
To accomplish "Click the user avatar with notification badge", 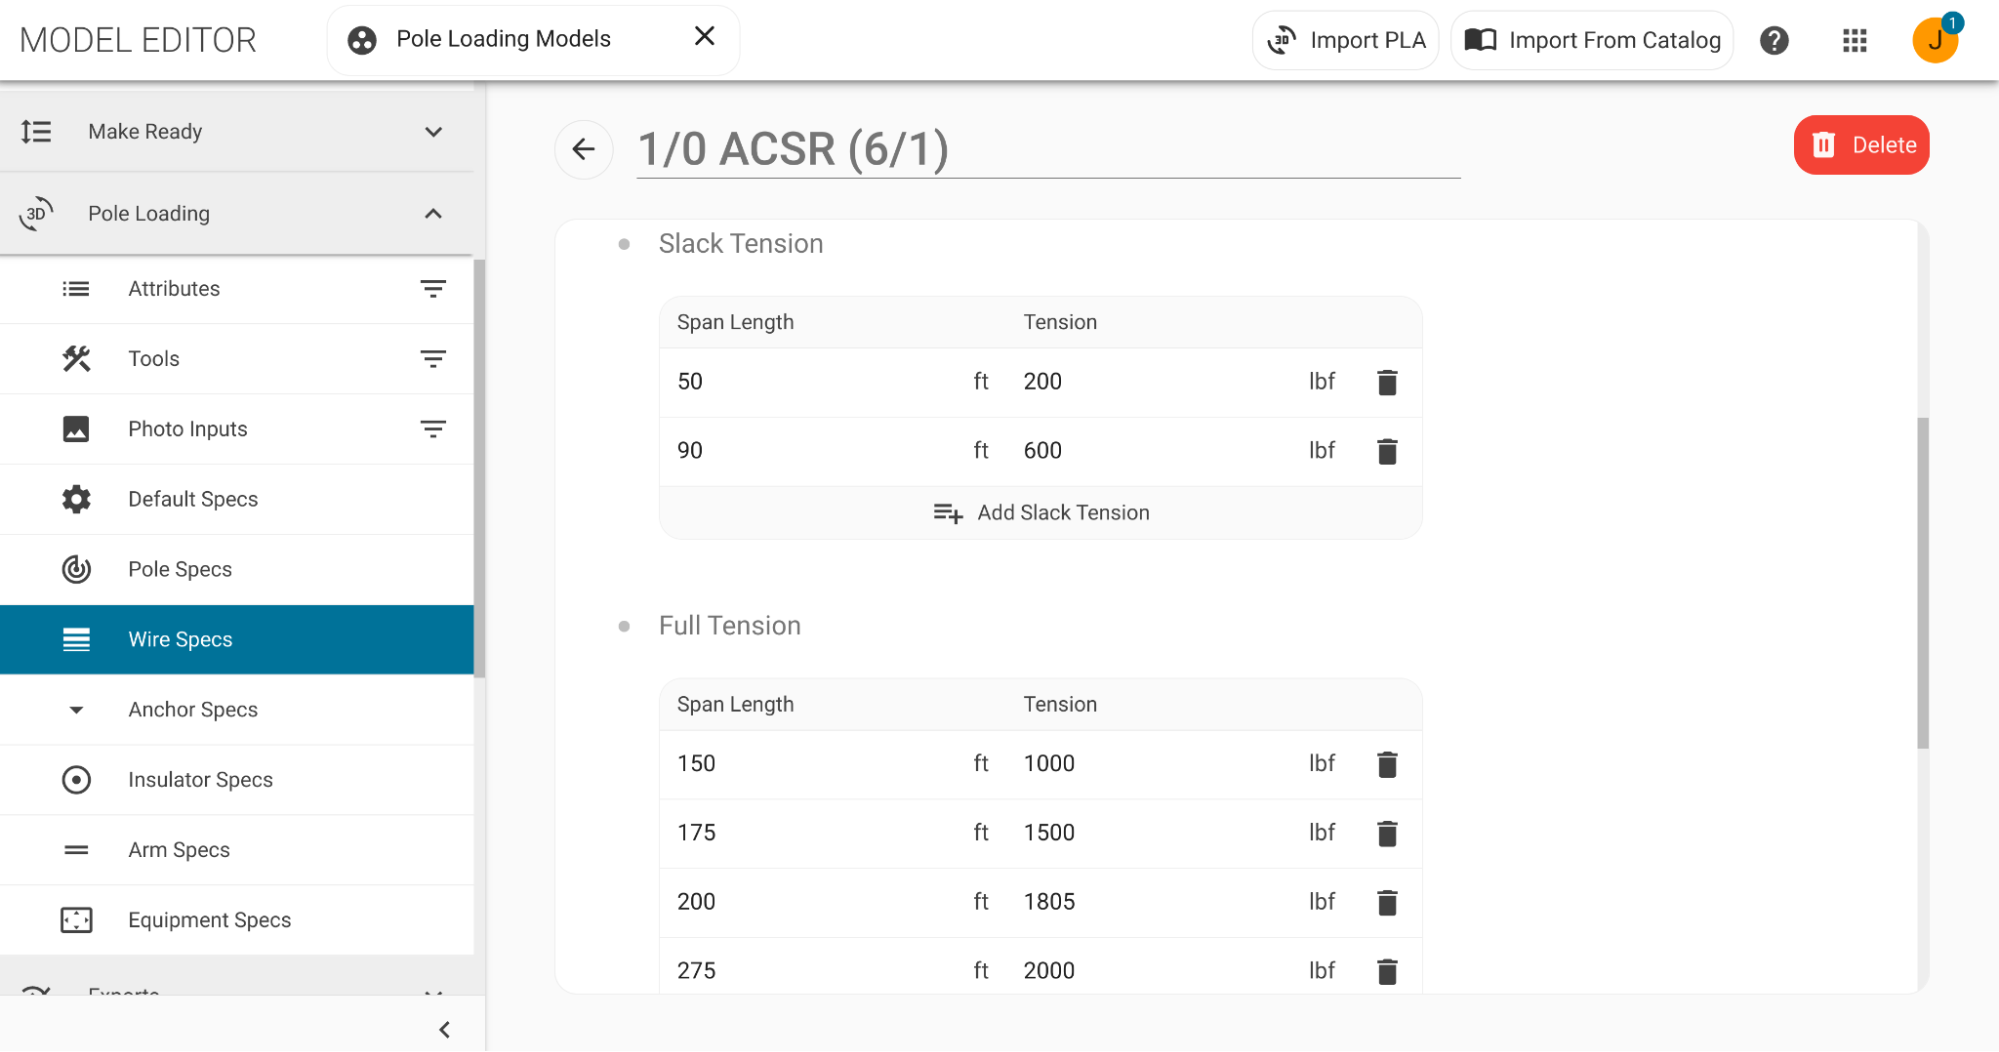I will pos(1934,40).
